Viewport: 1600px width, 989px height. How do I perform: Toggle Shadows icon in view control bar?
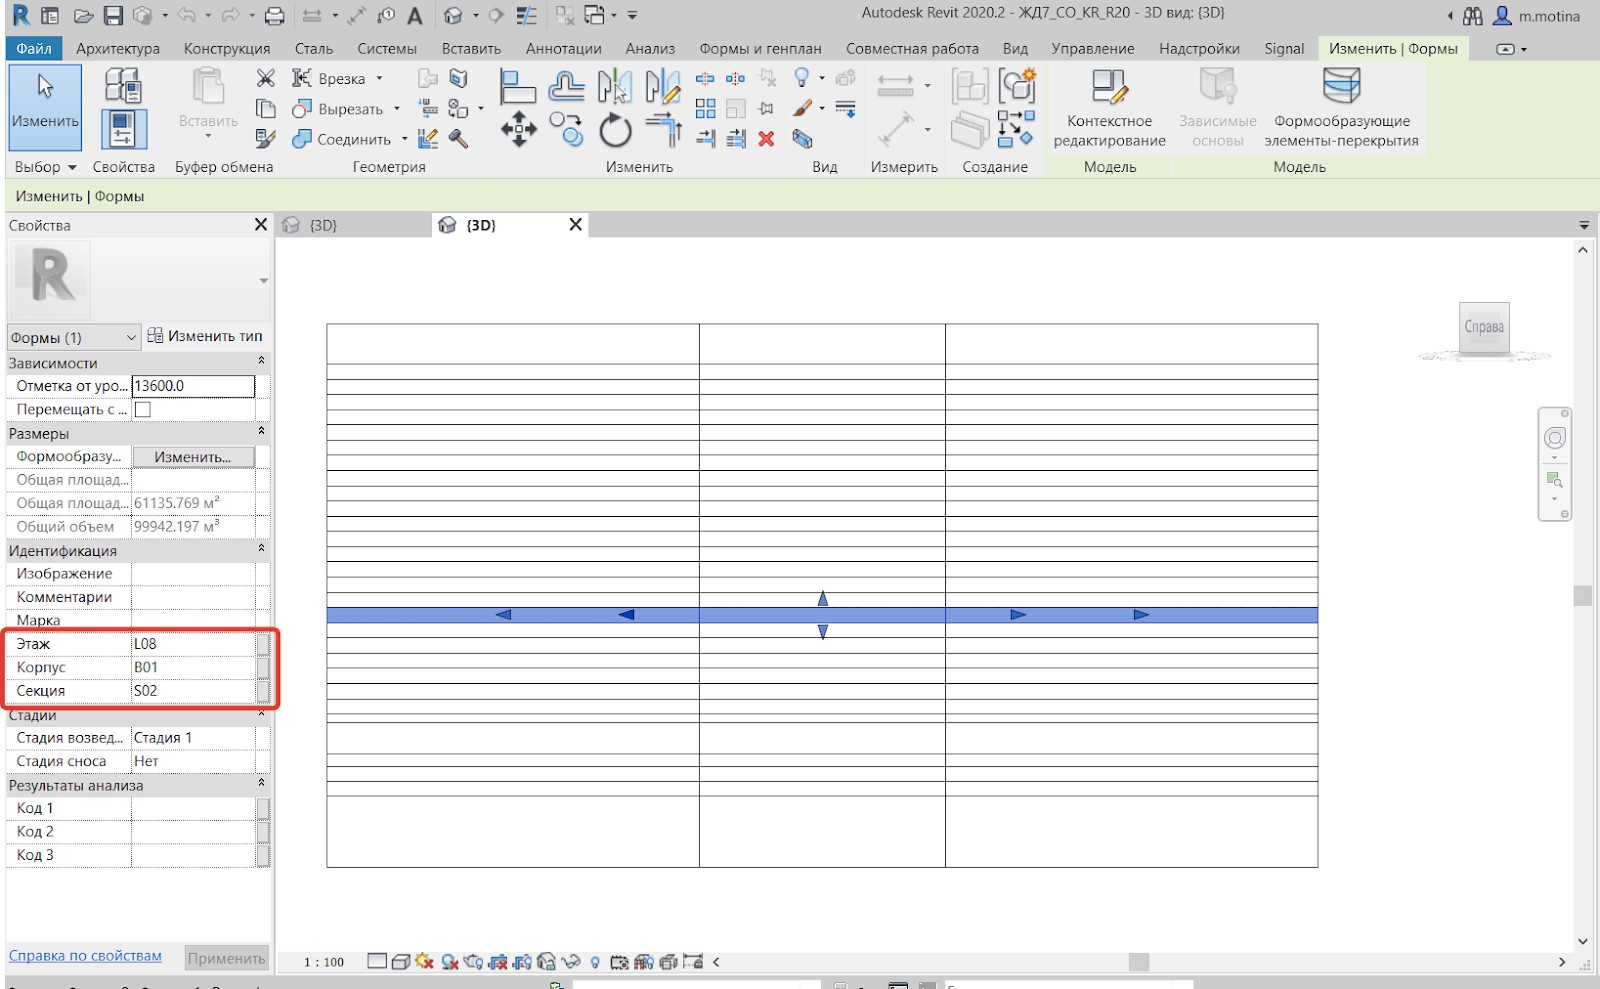(x=449, y=961)
